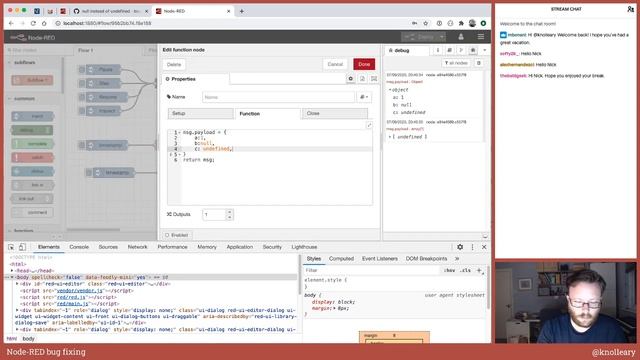Open the Network DevTools tab
Screen dimensions: 640x360
pos(137,247)
